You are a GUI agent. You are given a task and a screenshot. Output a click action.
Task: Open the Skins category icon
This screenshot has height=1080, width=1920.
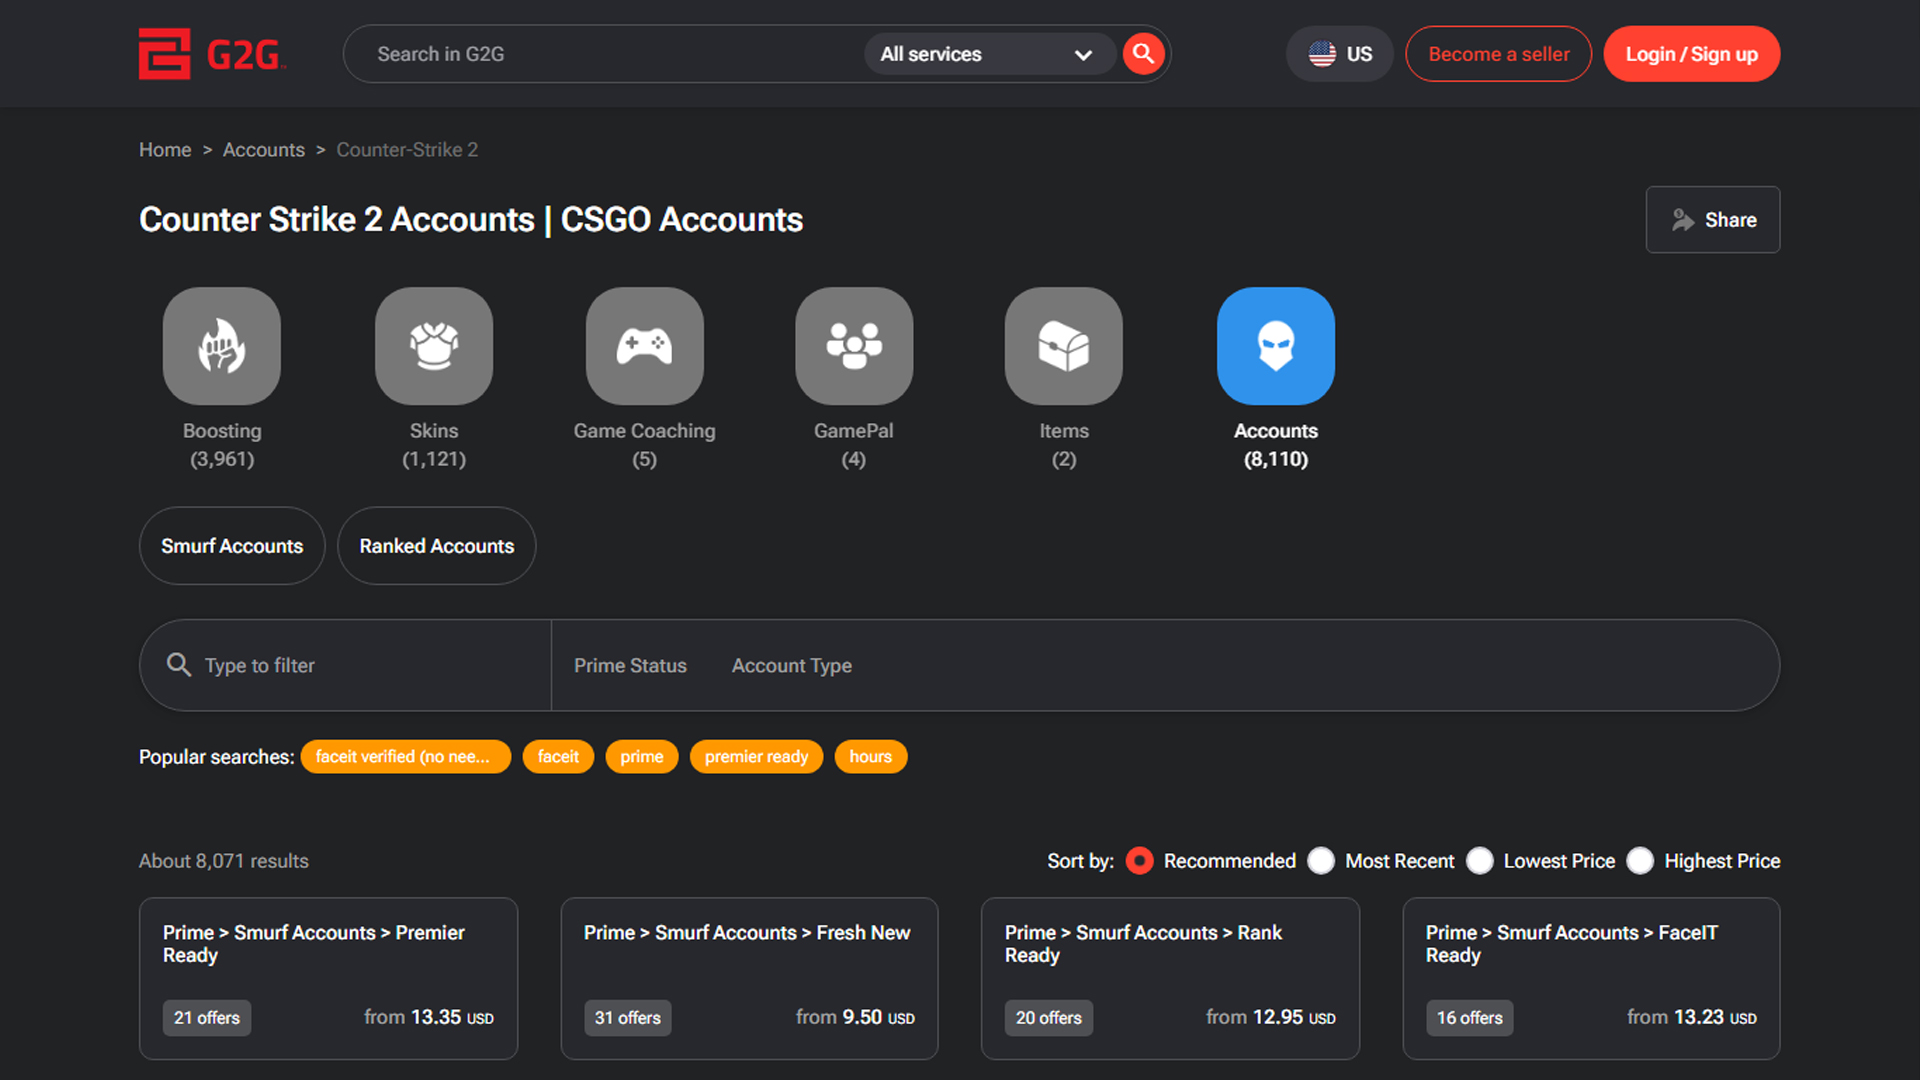click(434, 346)
